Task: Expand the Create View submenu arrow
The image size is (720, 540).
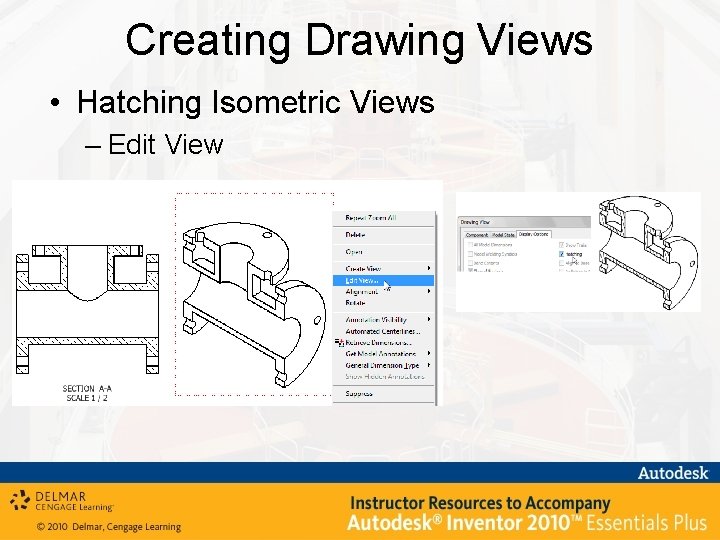Action: point(429,268)
